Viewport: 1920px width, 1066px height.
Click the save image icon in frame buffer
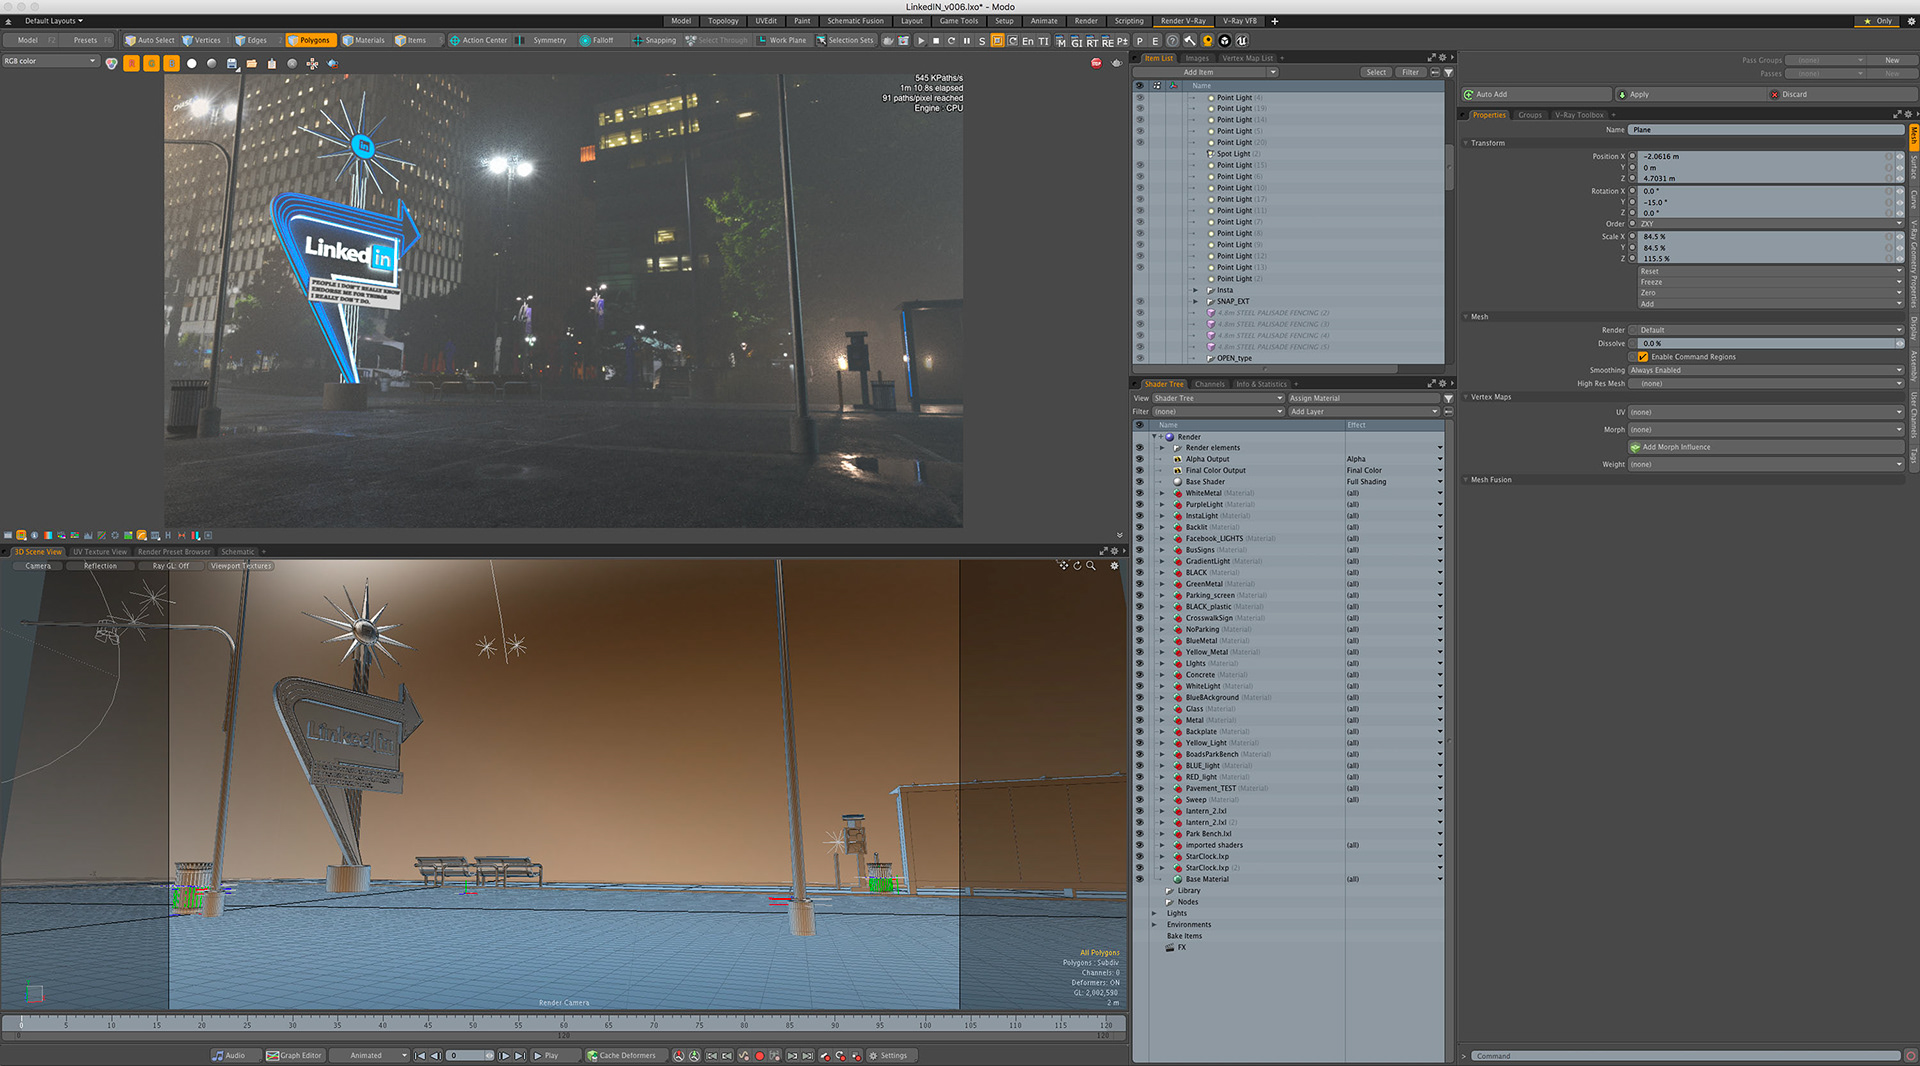(x=232, y=63)
